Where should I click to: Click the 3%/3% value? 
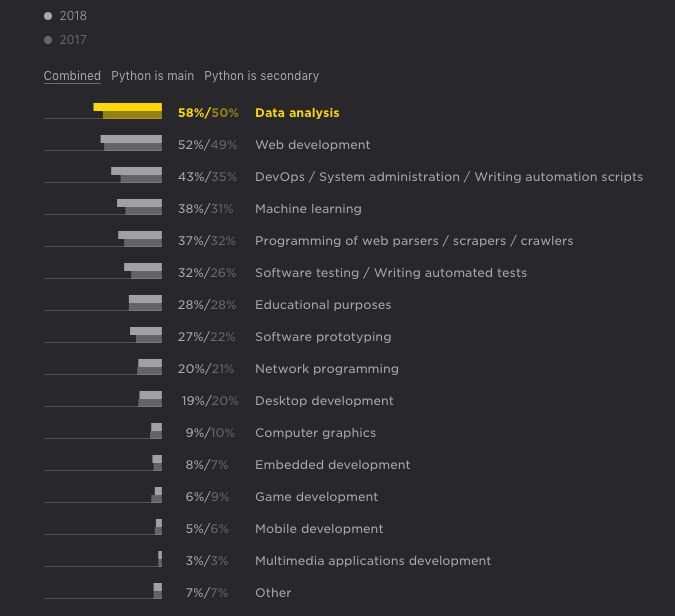click(x=207, y=561)
